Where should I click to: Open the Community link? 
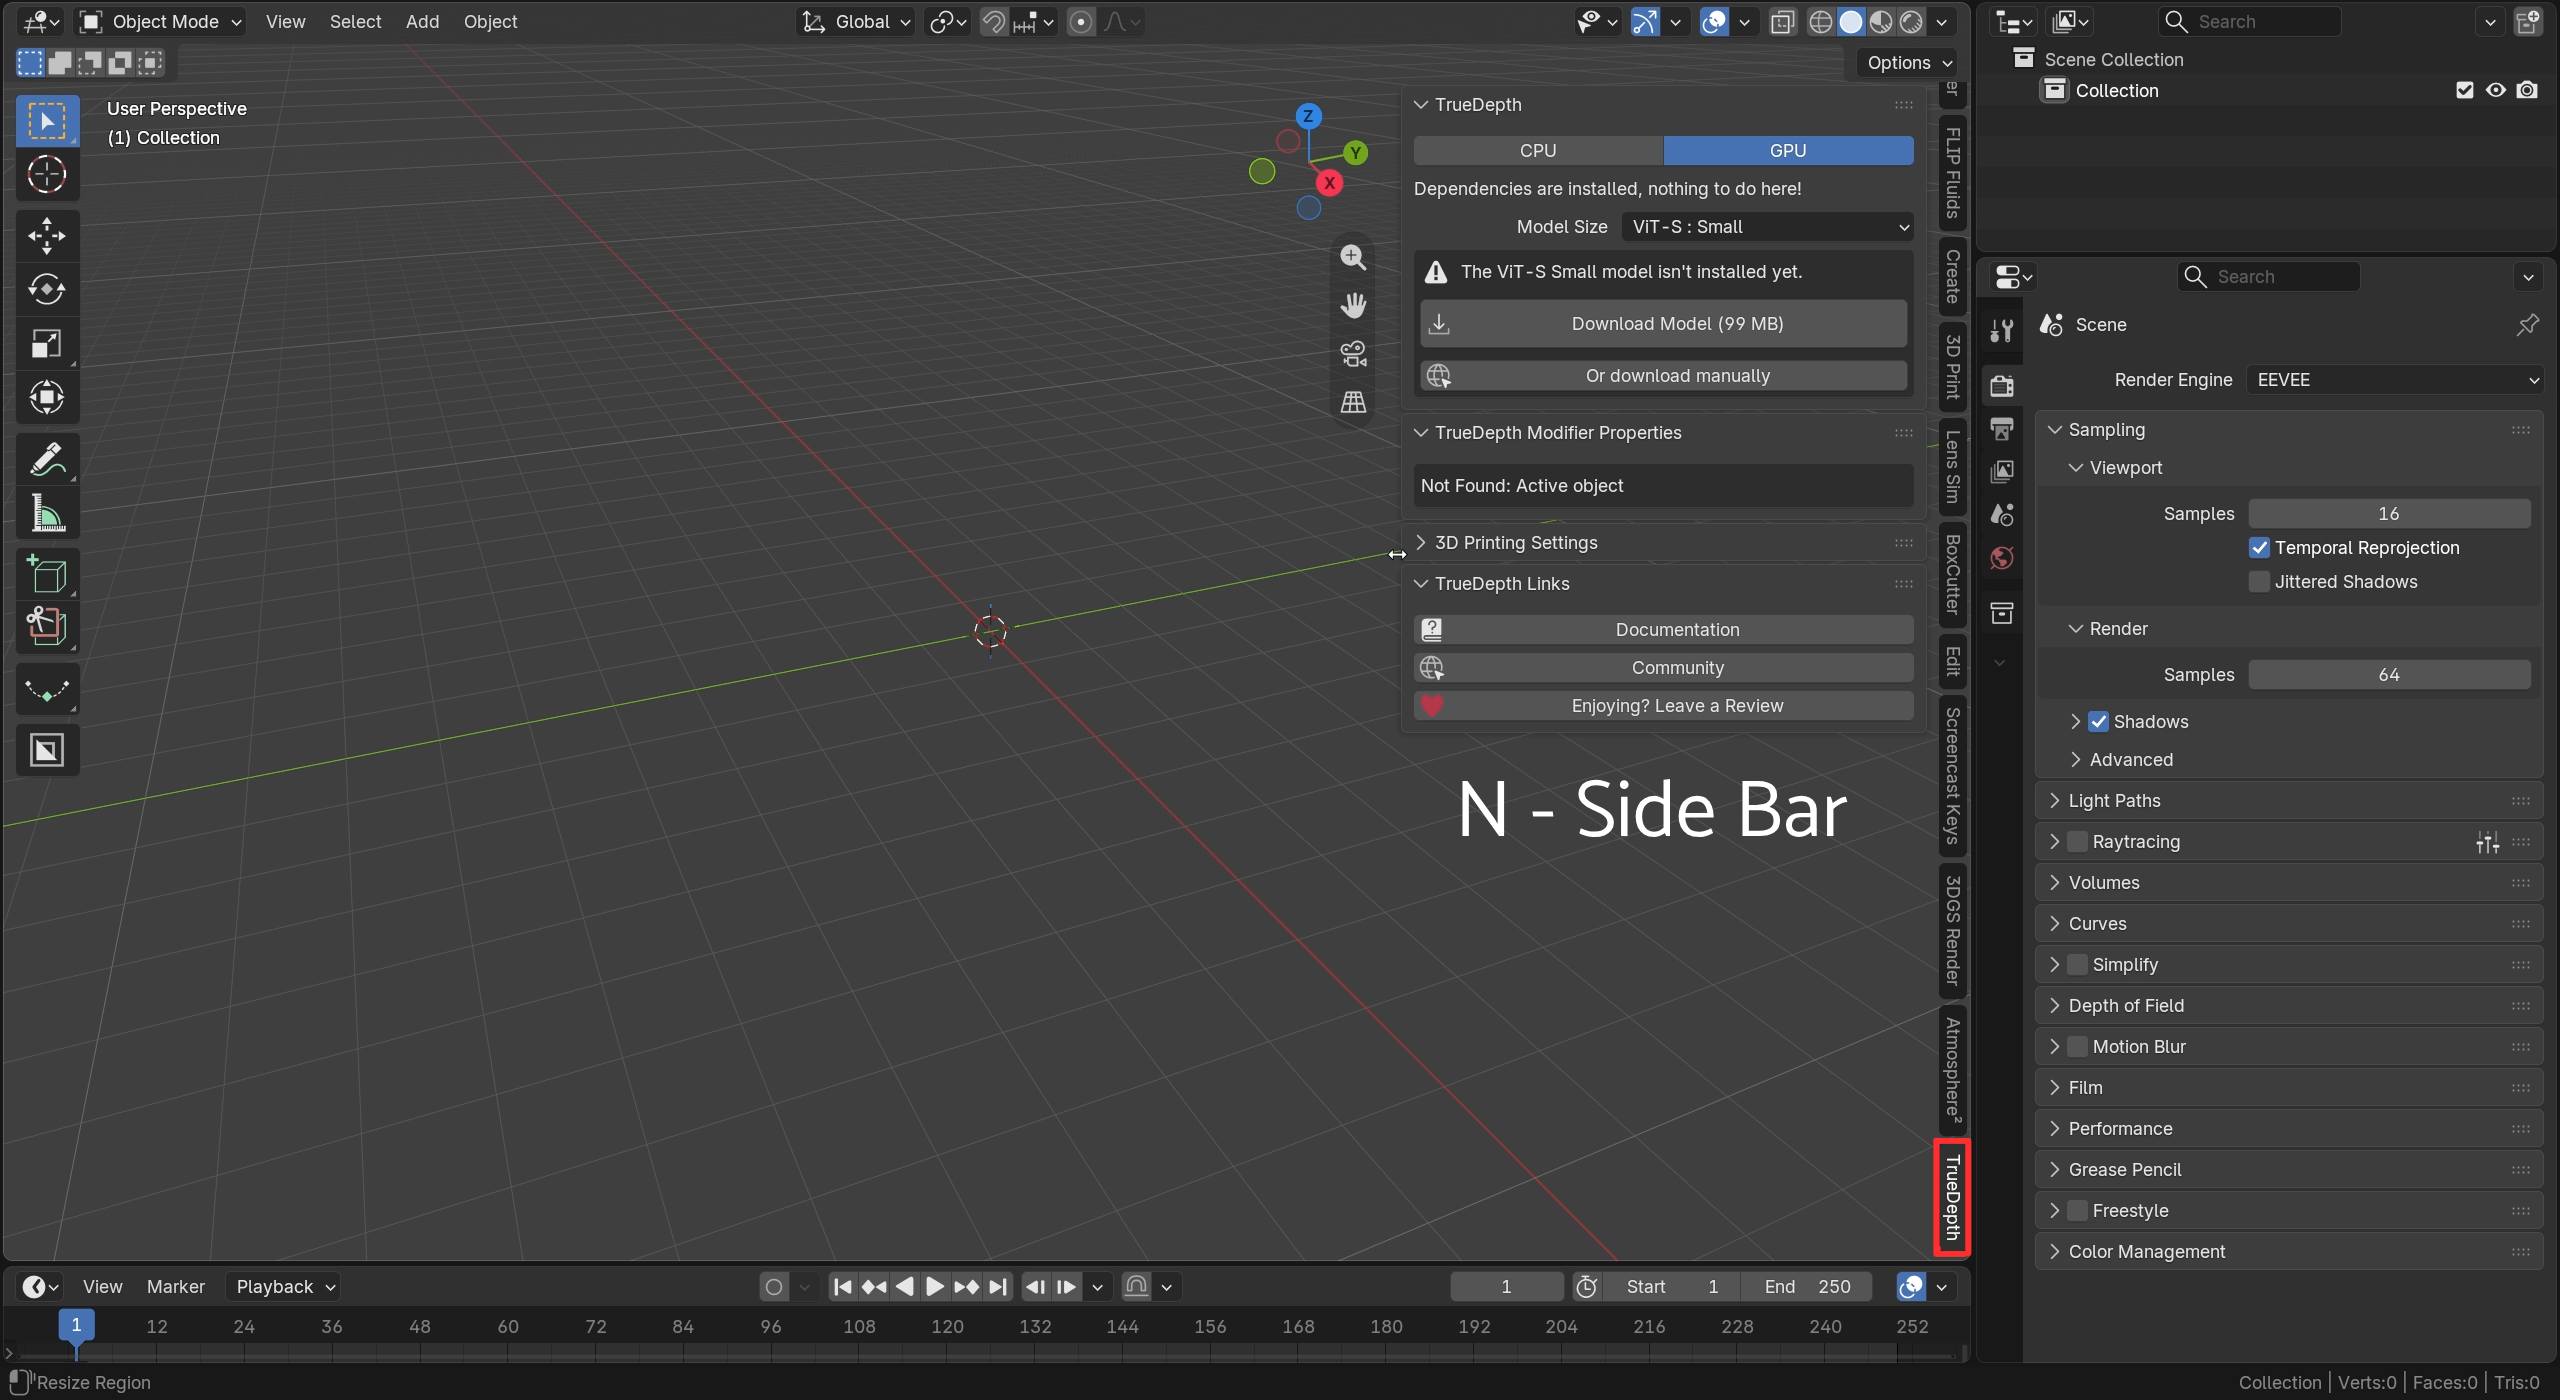pos(1663,668)
